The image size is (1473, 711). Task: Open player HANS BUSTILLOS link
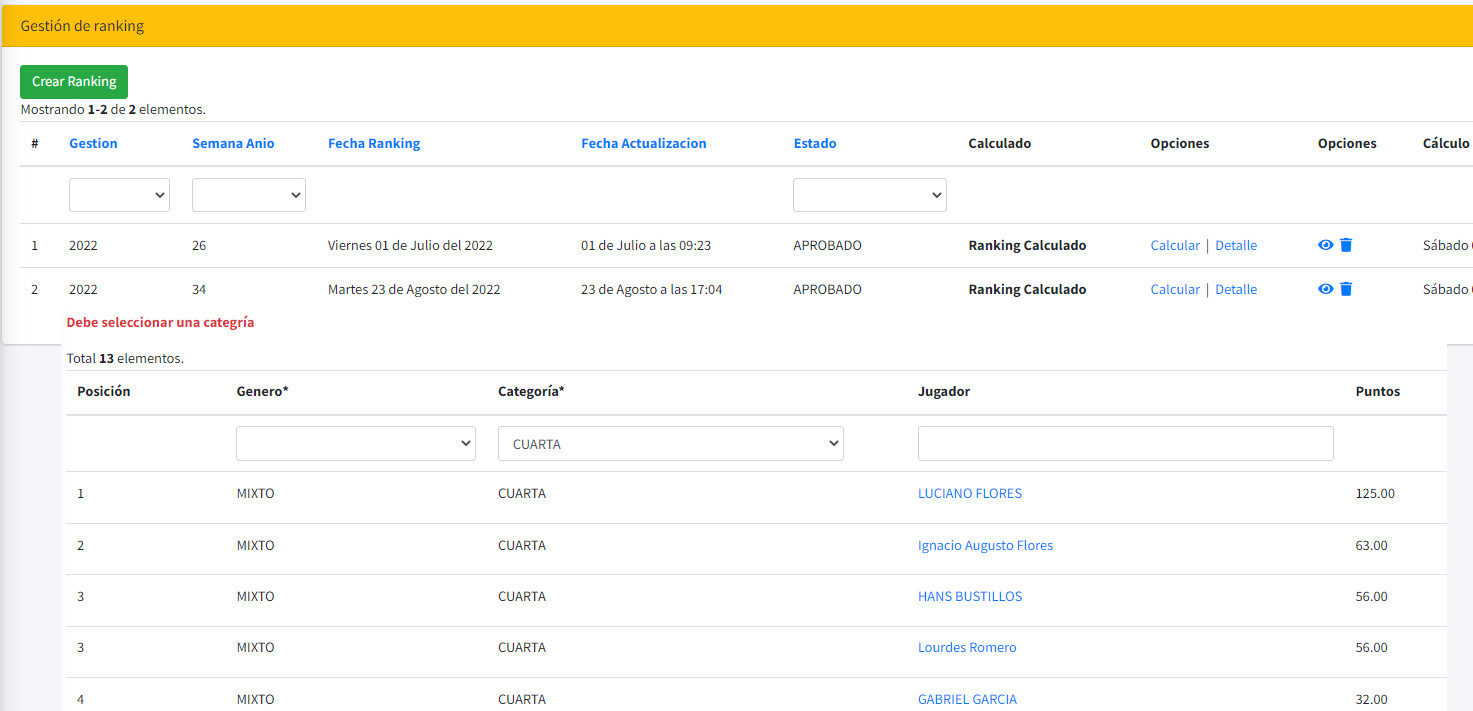coord(969,596)
